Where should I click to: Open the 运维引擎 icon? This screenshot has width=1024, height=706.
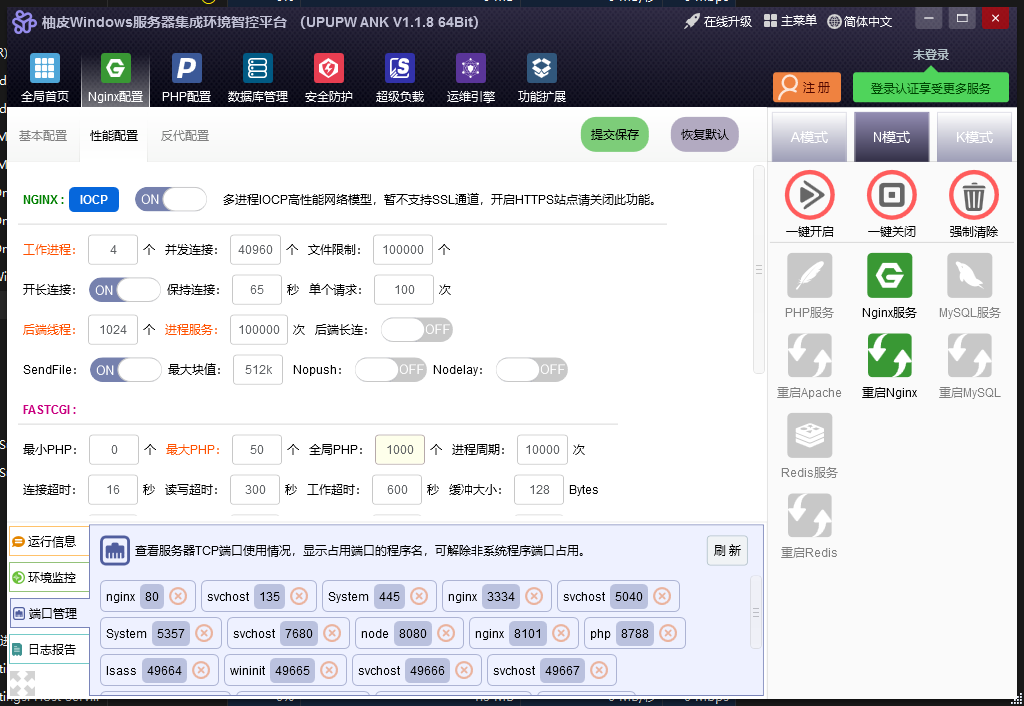471,69
